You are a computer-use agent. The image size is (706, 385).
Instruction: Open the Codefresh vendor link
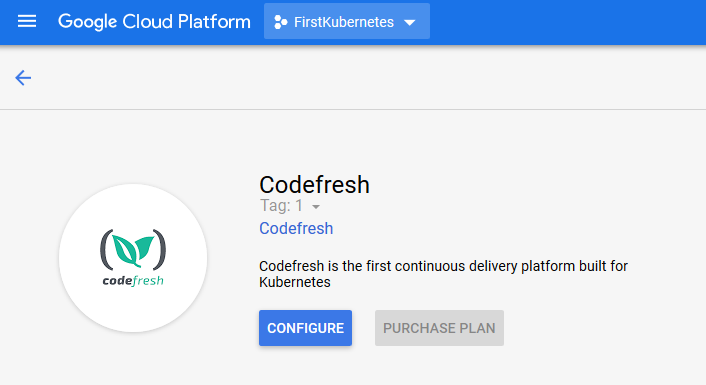pyautogui.click(x=296, y=228)
